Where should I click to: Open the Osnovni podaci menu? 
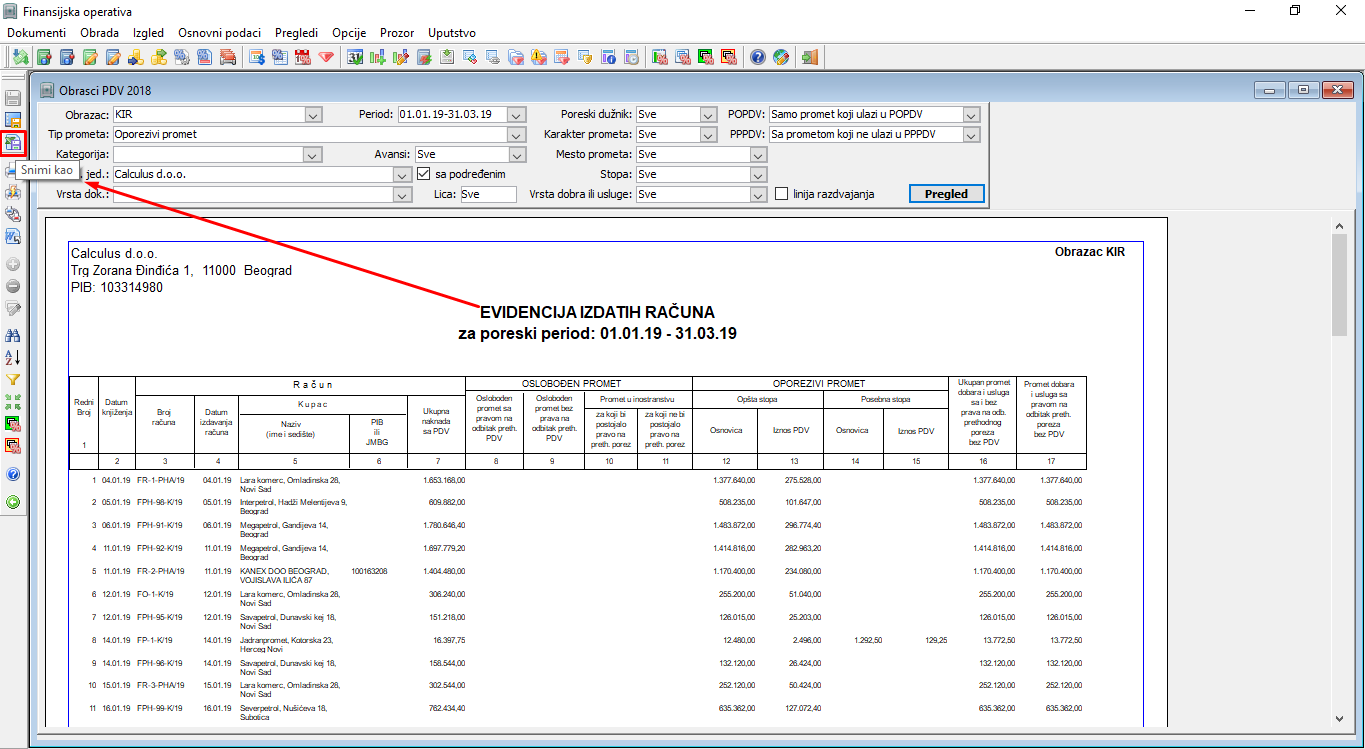(219, 33)
